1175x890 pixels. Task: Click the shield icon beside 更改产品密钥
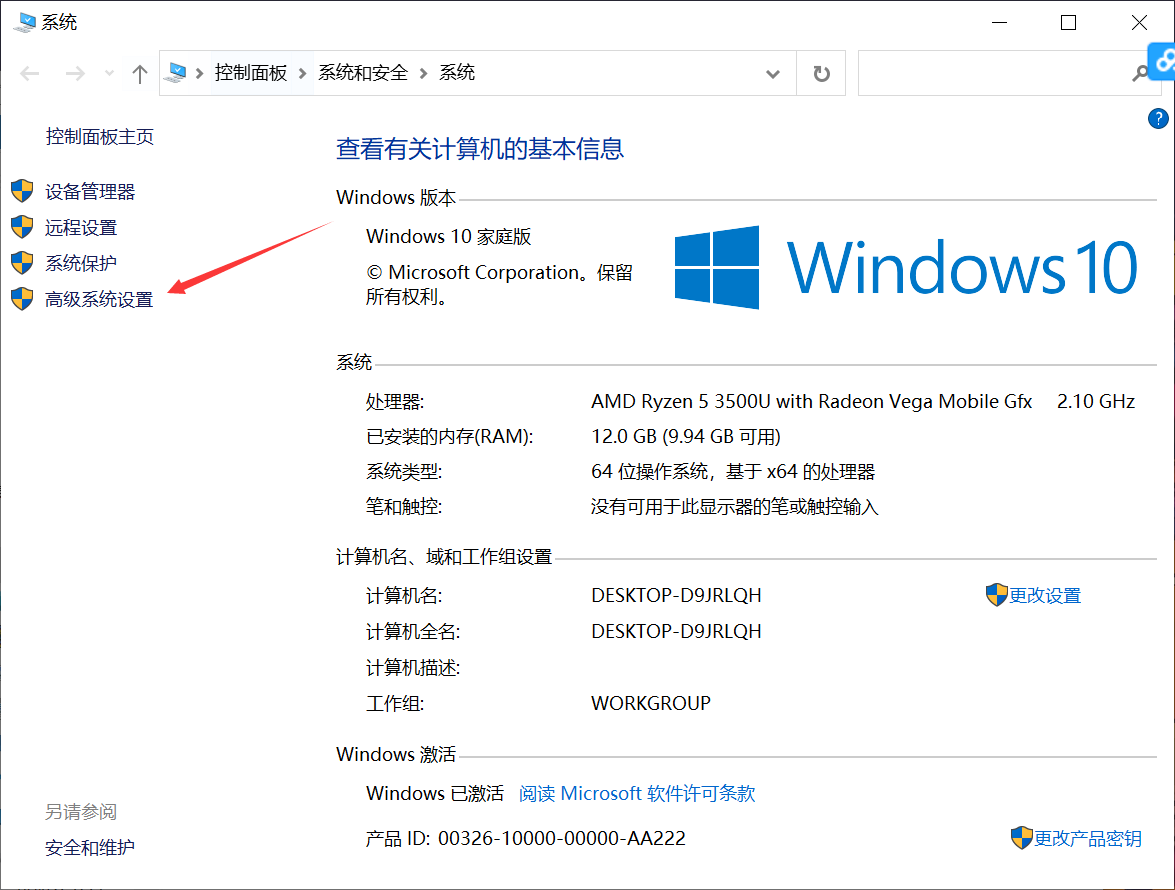[1021, 838]
